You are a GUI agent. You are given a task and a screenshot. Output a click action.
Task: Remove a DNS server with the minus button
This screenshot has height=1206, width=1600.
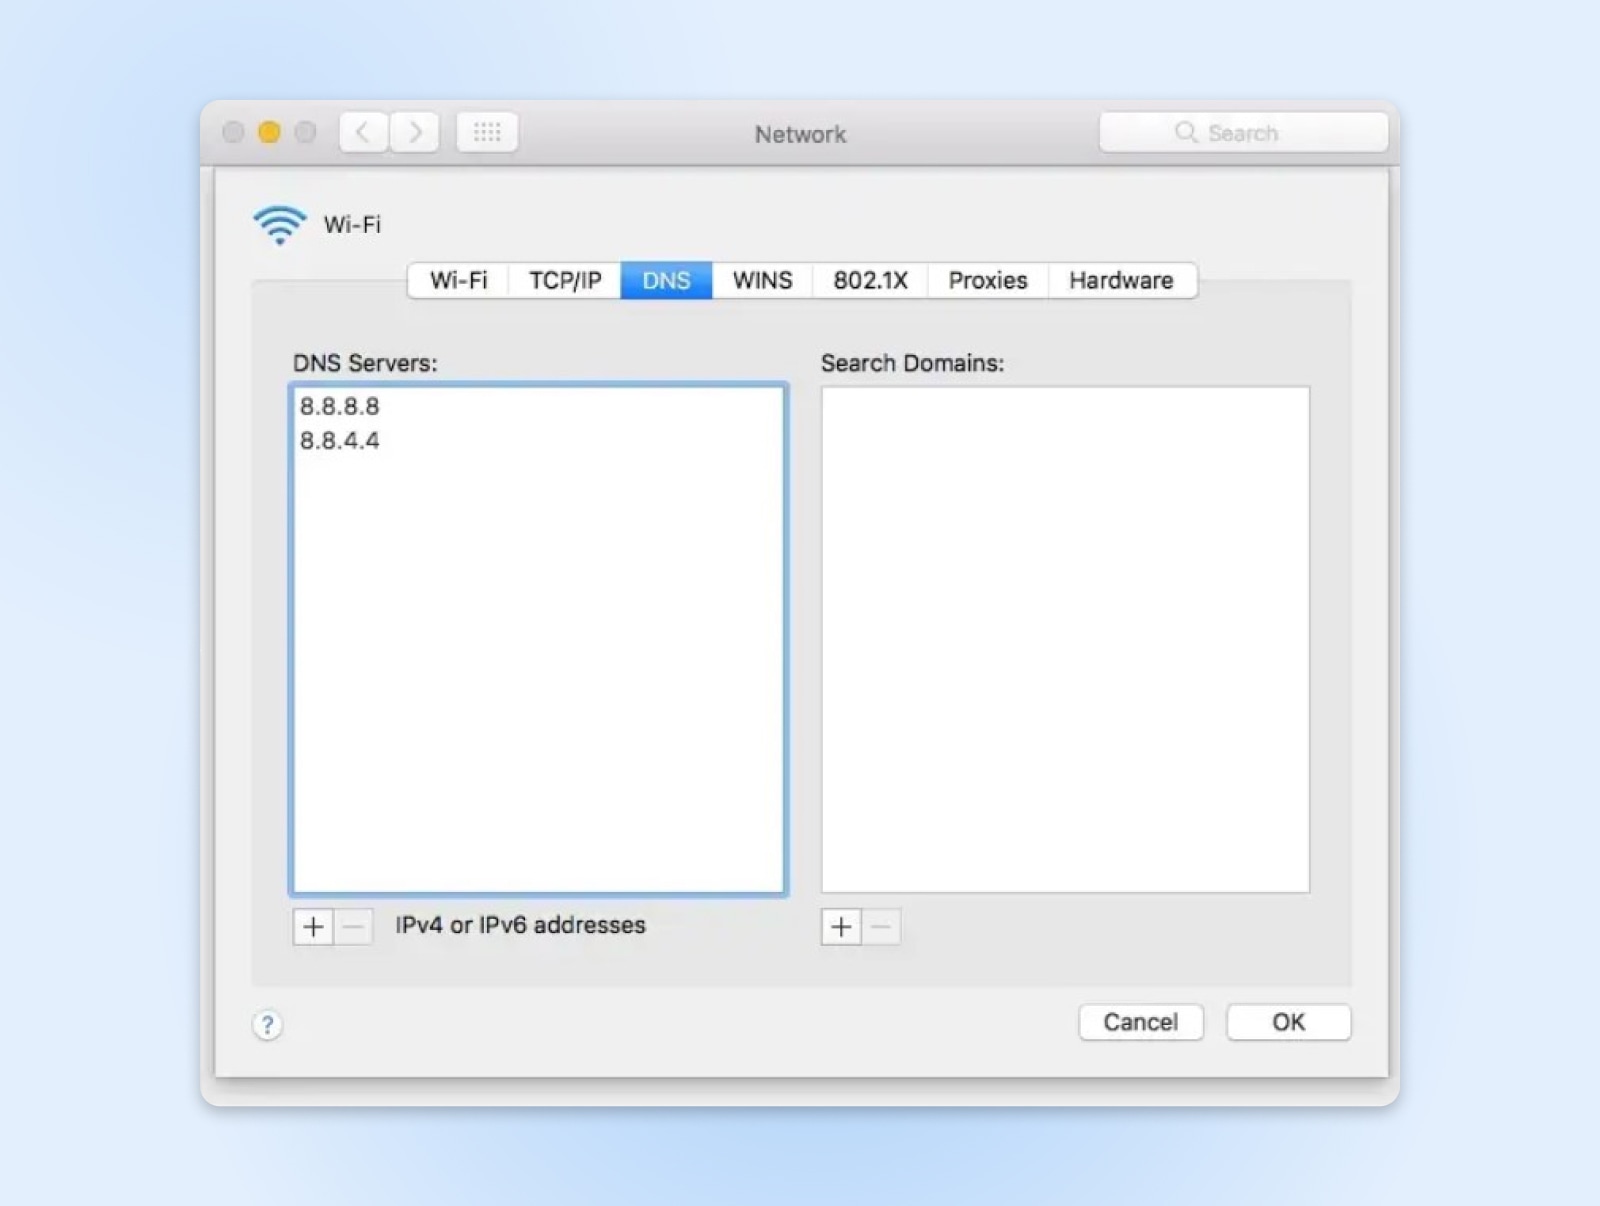pyautogui.click(x=353, y=927)
